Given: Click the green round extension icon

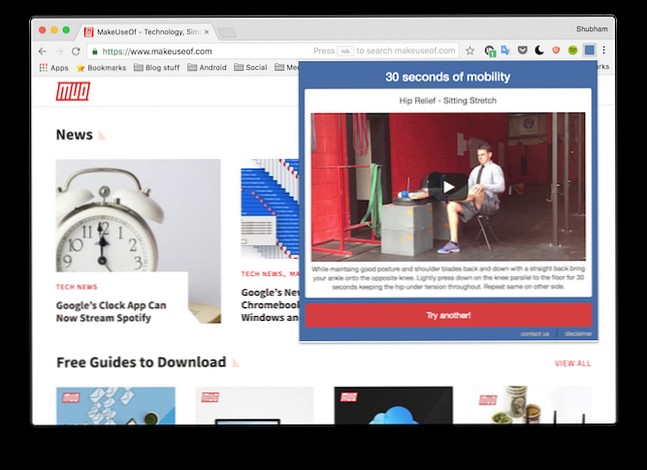Looking at the screenshot, I should click(572, 50).
